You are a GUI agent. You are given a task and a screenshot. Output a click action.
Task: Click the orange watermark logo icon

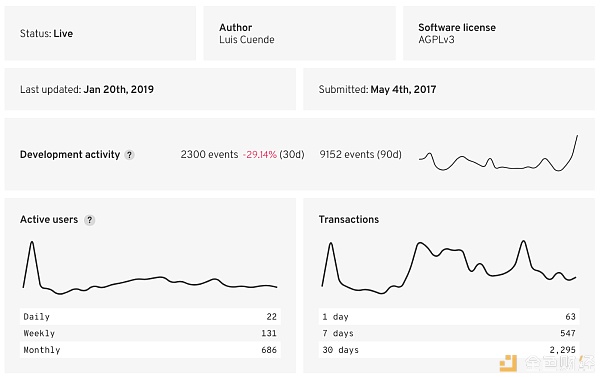pyautogui.click(x=508, y=362)
